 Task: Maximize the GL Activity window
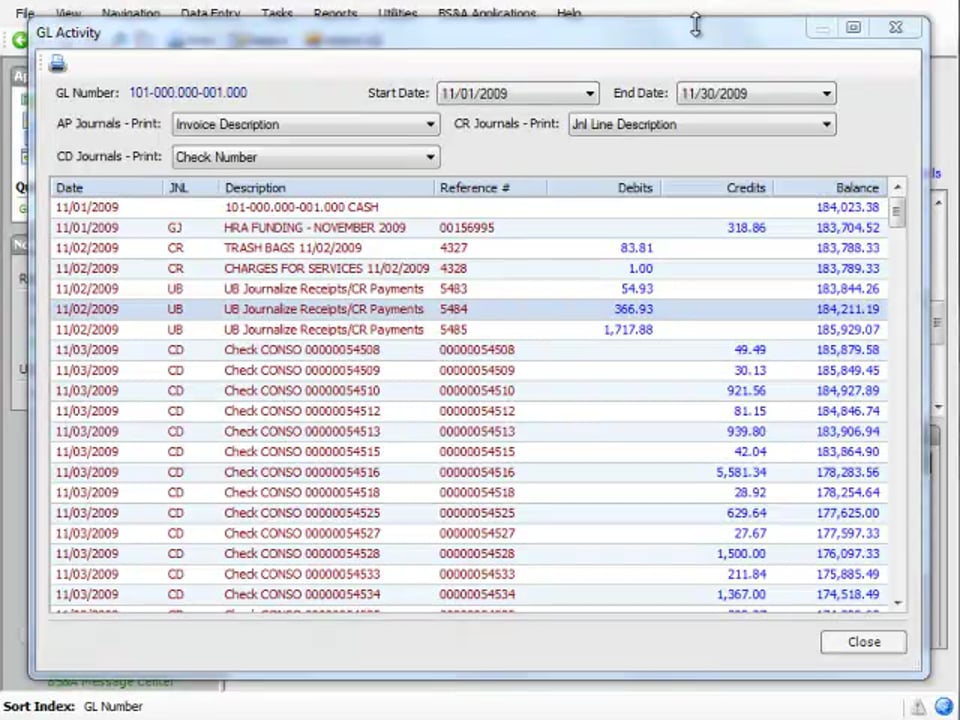click(x=853, y=28)
